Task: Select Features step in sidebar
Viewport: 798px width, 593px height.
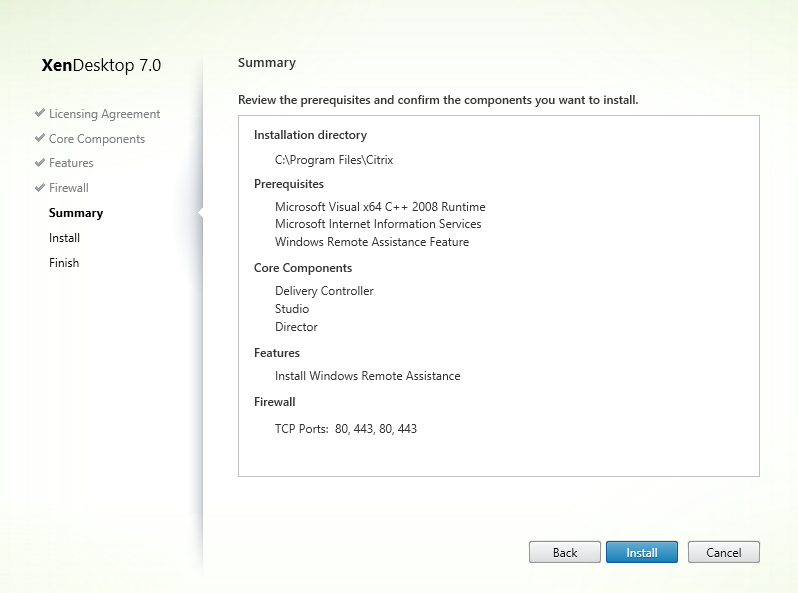Action: point(71,163)
